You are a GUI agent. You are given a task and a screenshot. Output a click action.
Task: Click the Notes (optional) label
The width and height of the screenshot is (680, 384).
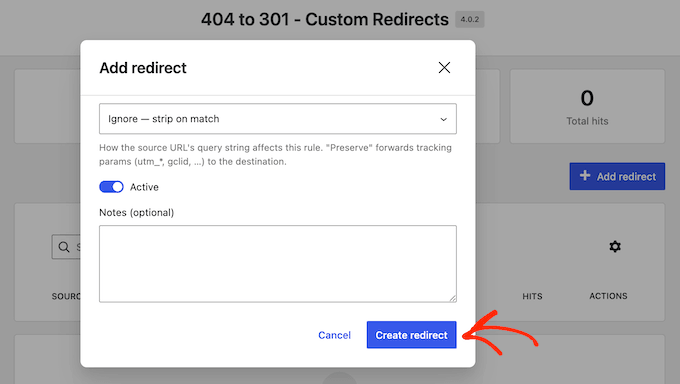pos(137,212)
